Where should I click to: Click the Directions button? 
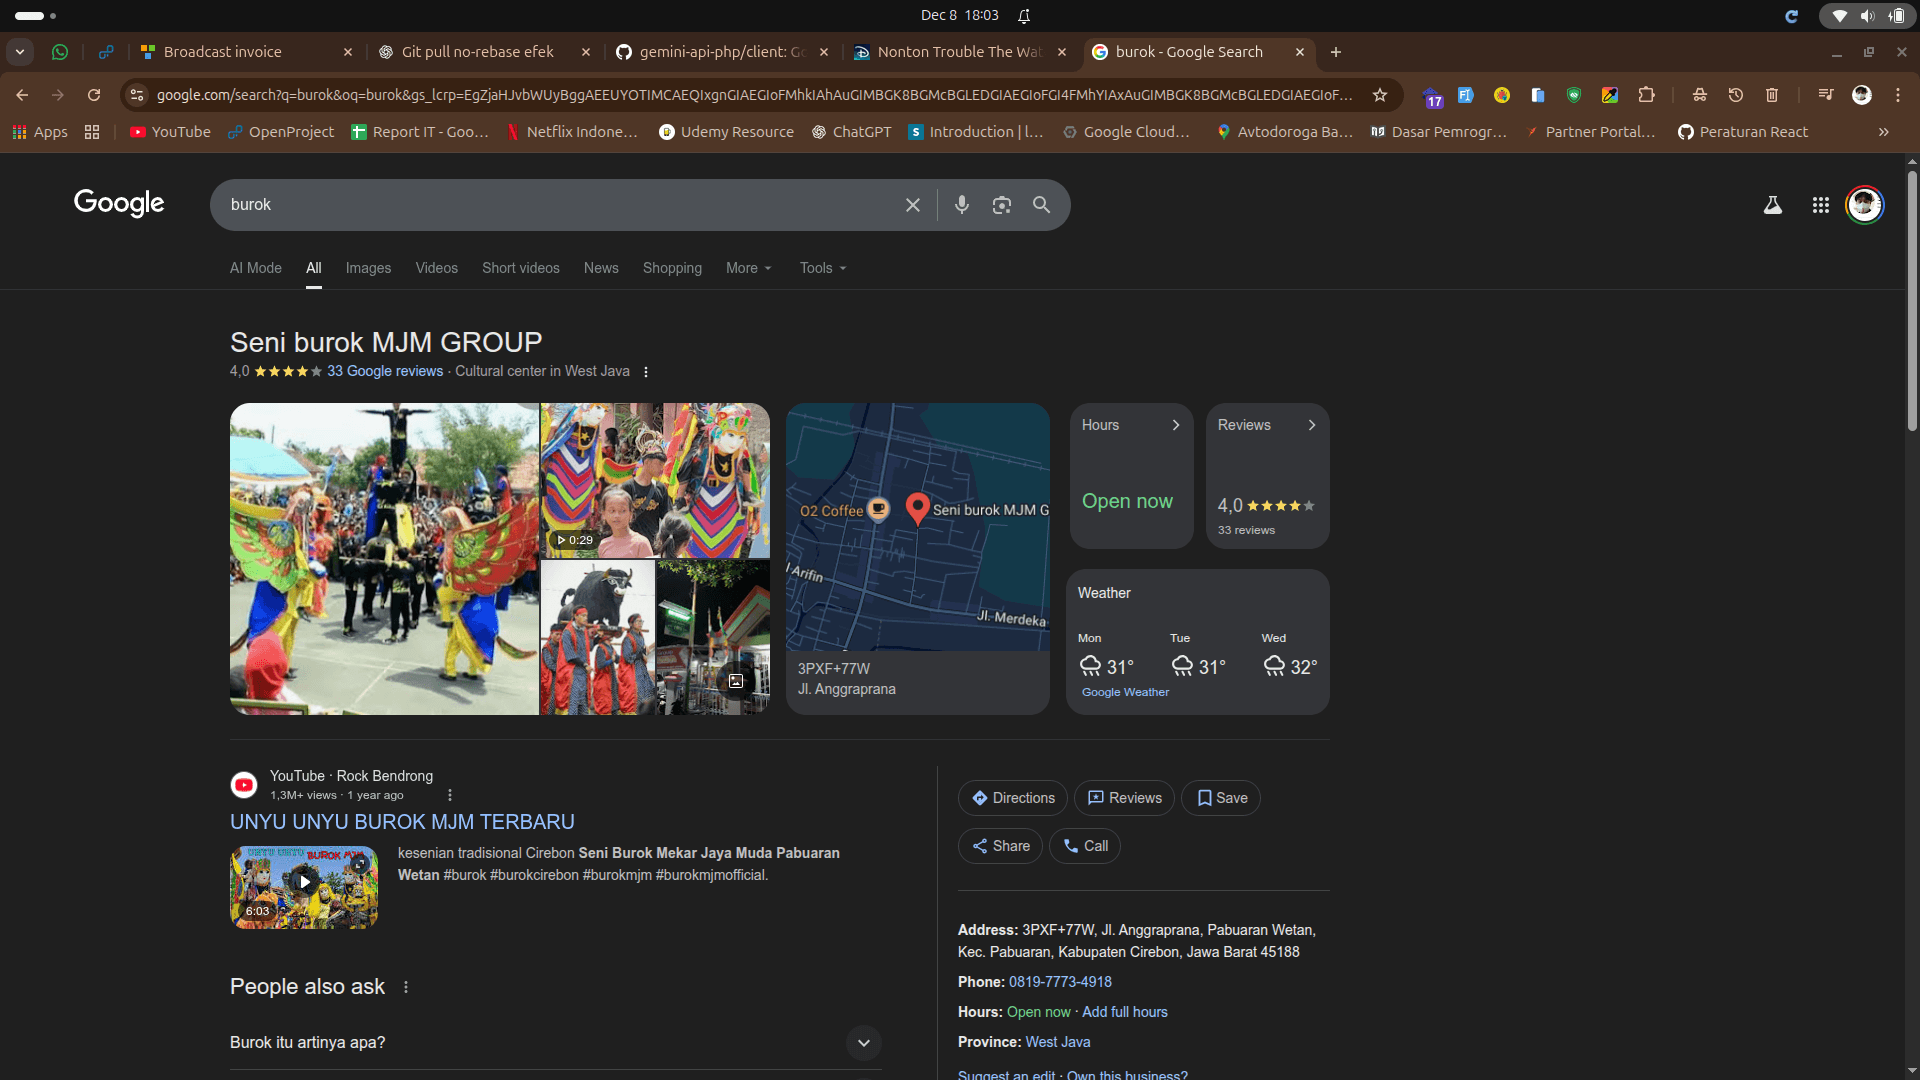point(1013,798)
